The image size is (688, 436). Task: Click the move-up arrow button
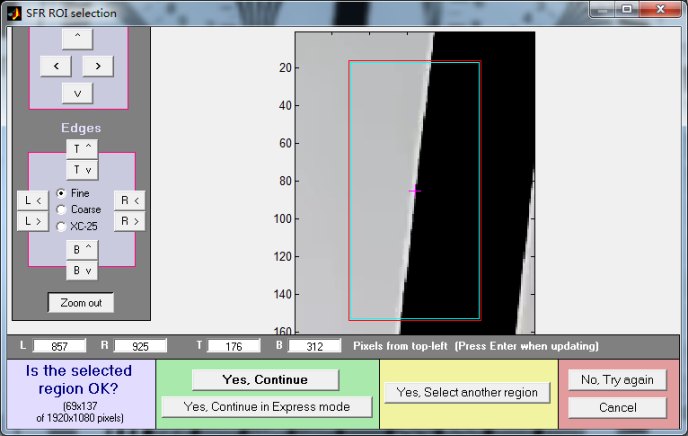click(x=77, y=38)
